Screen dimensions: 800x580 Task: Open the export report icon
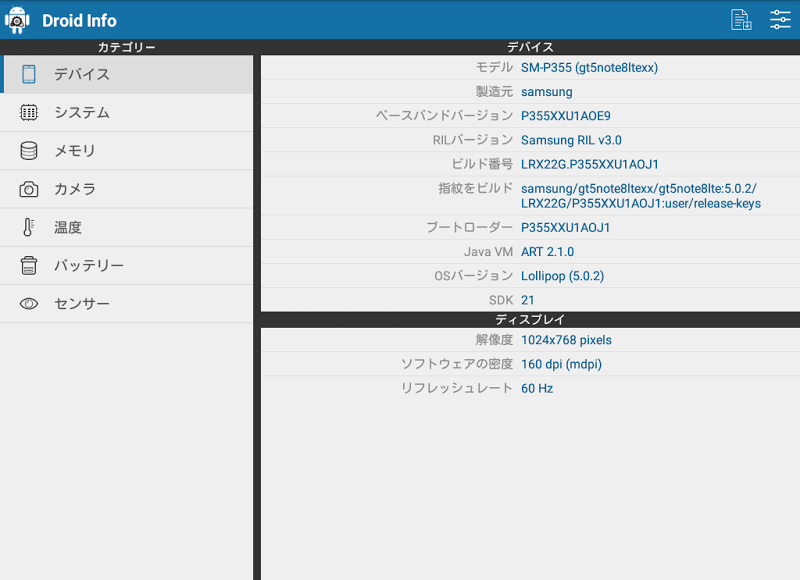[741, 20]
